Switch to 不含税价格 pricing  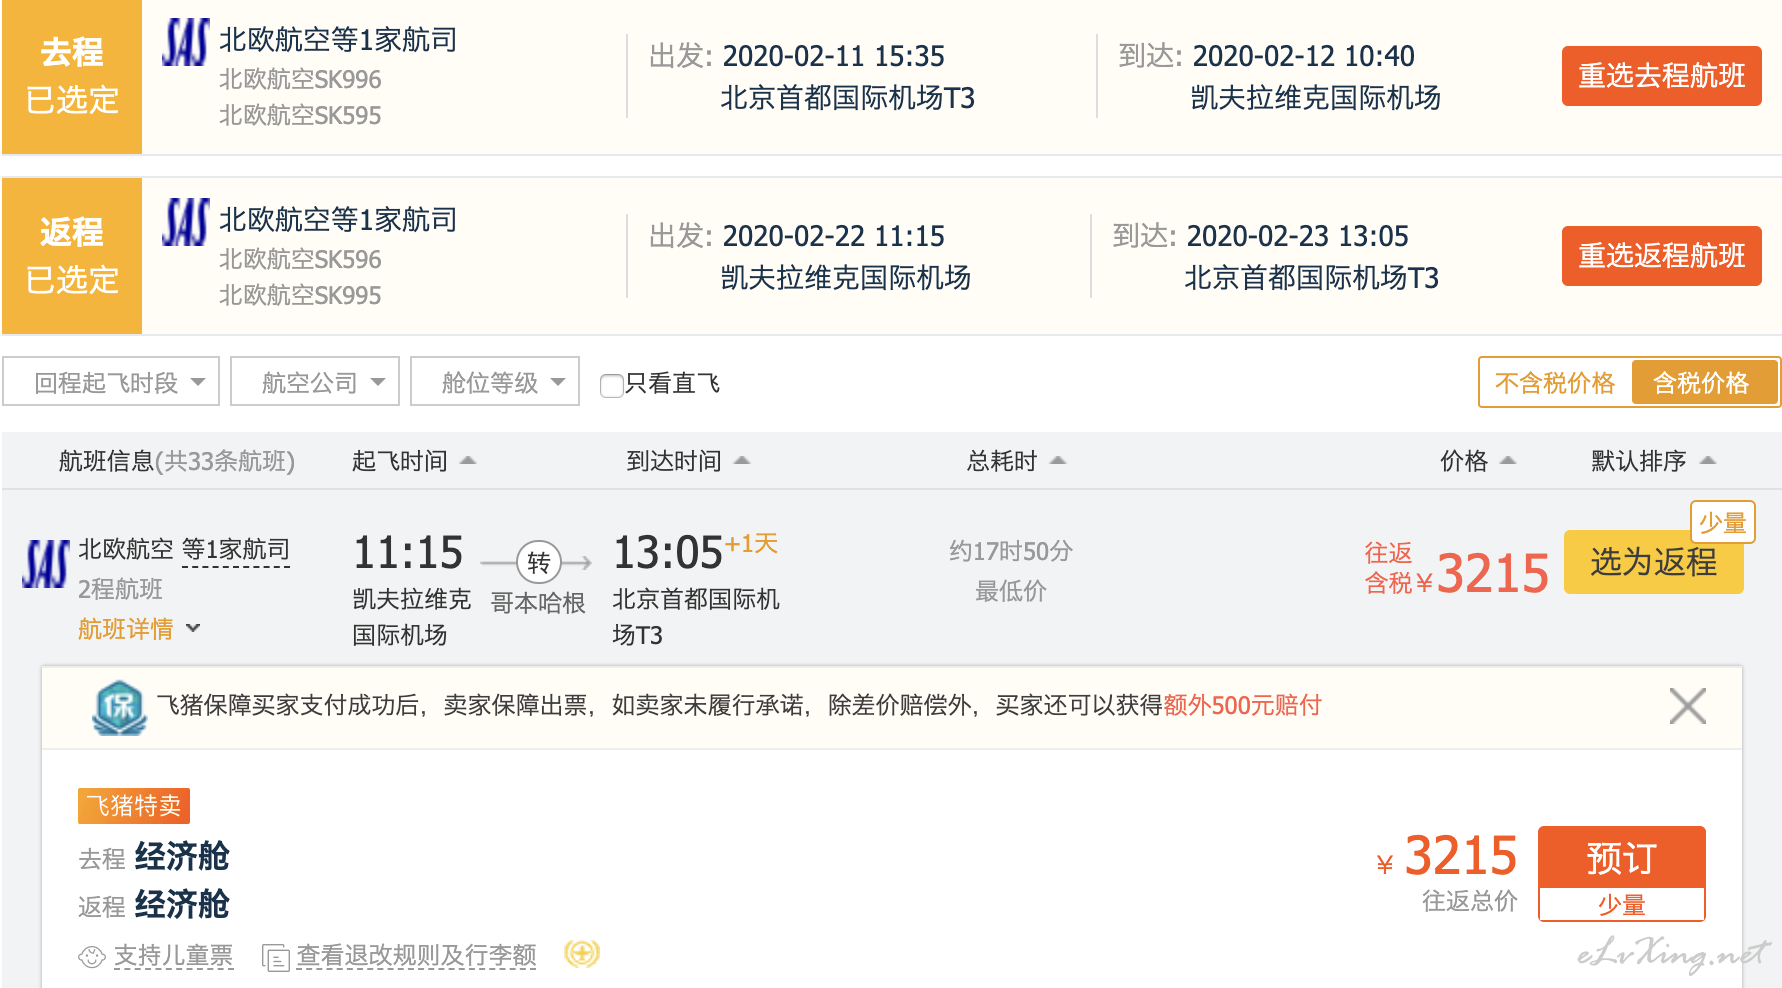1554,383
